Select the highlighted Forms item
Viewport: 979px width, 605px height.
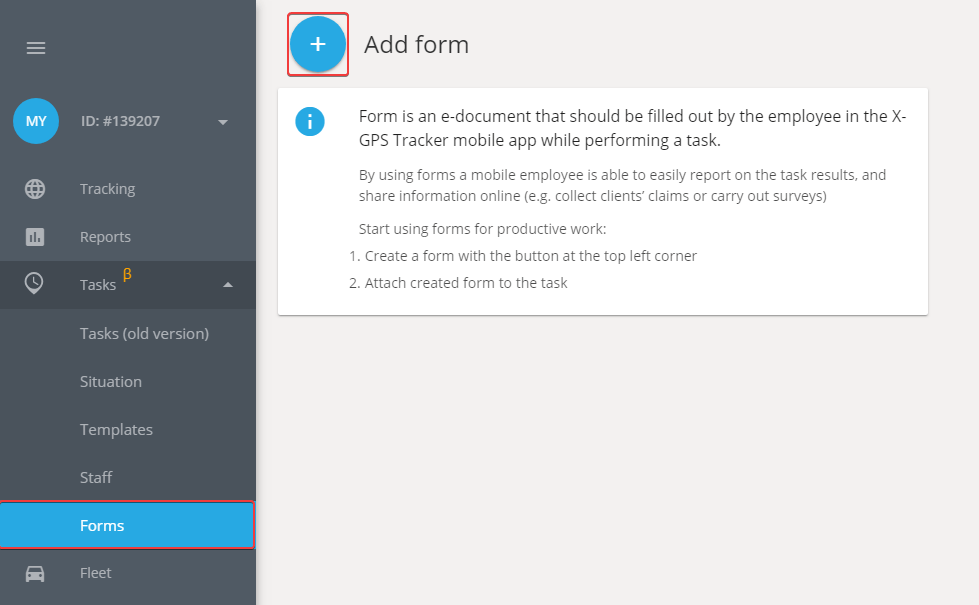127,526
